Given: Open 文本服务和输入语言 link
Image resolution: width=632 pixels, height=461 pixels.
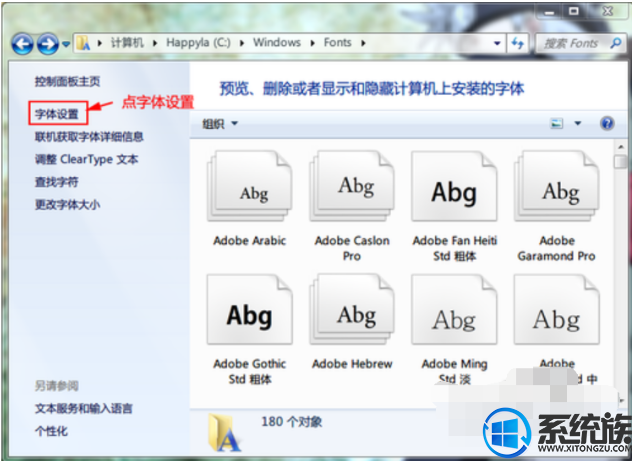Looking at the screenshot, I should click(83, 409).
